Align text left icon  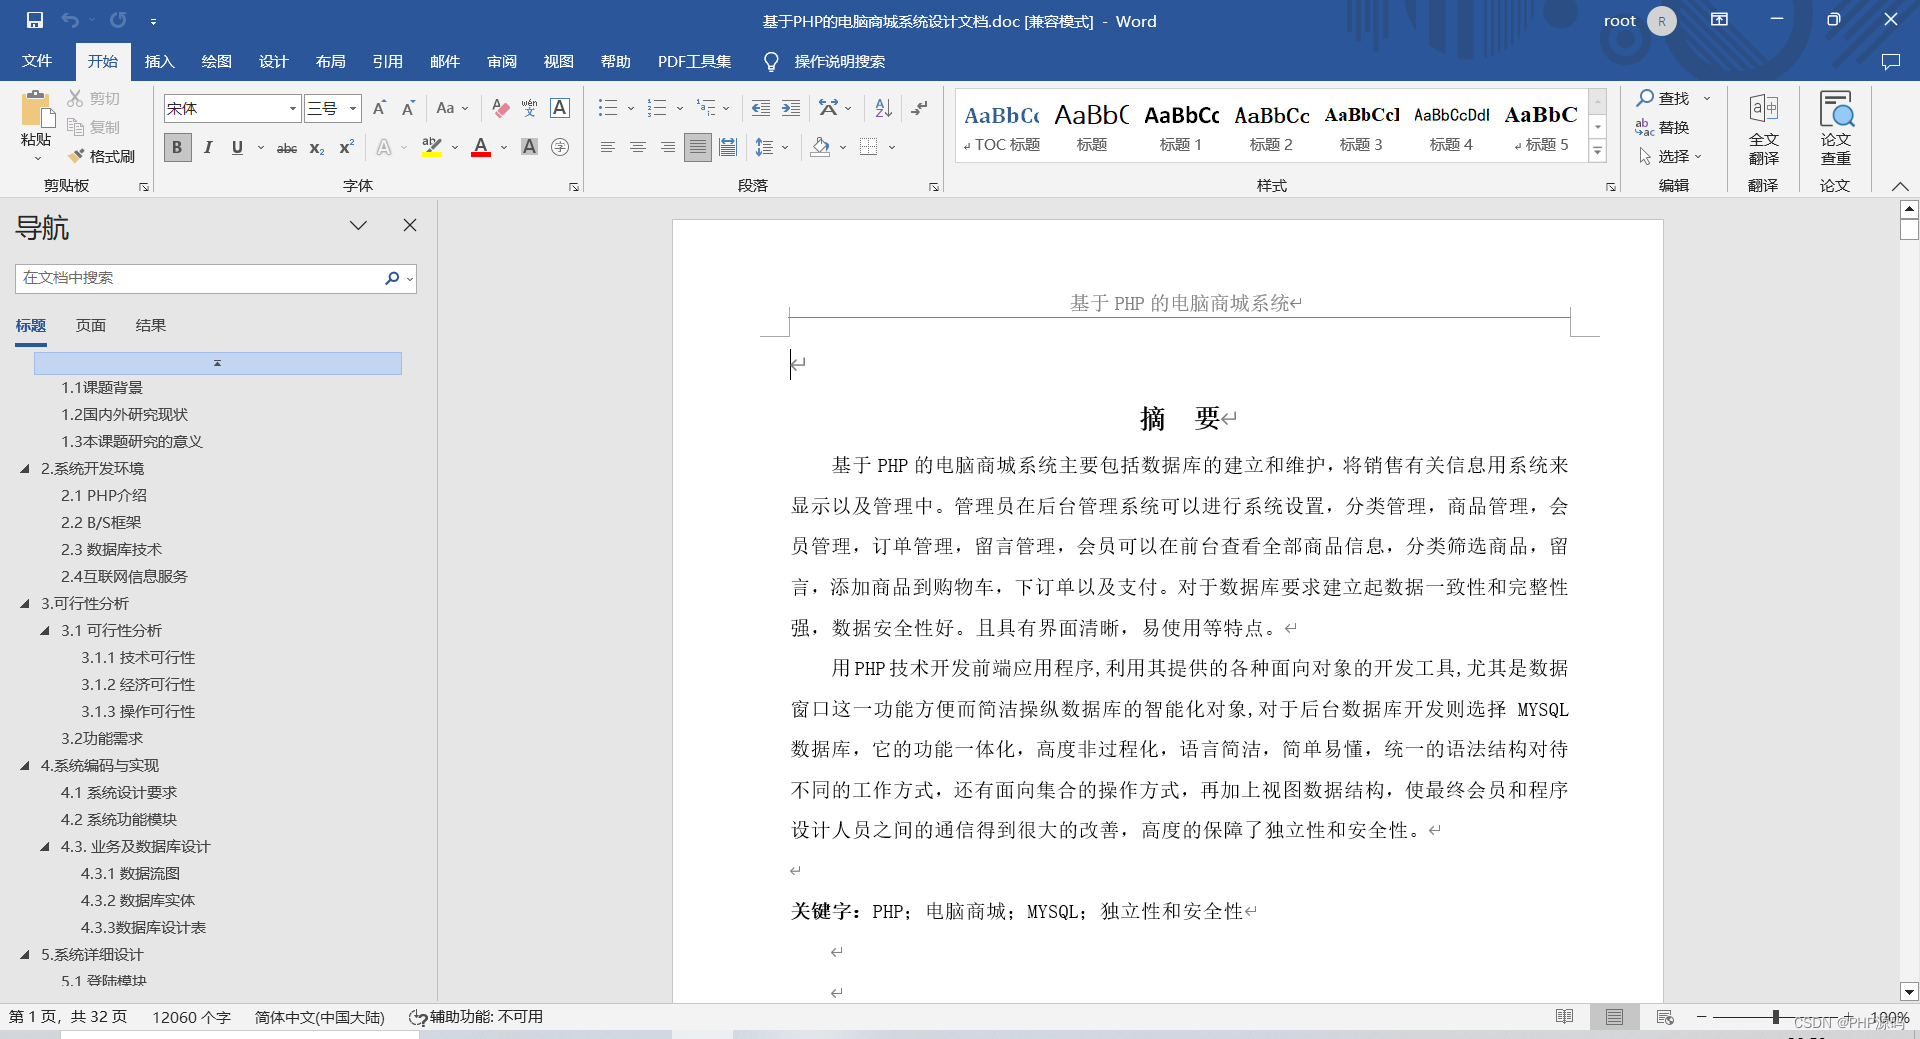click(607, 148)
